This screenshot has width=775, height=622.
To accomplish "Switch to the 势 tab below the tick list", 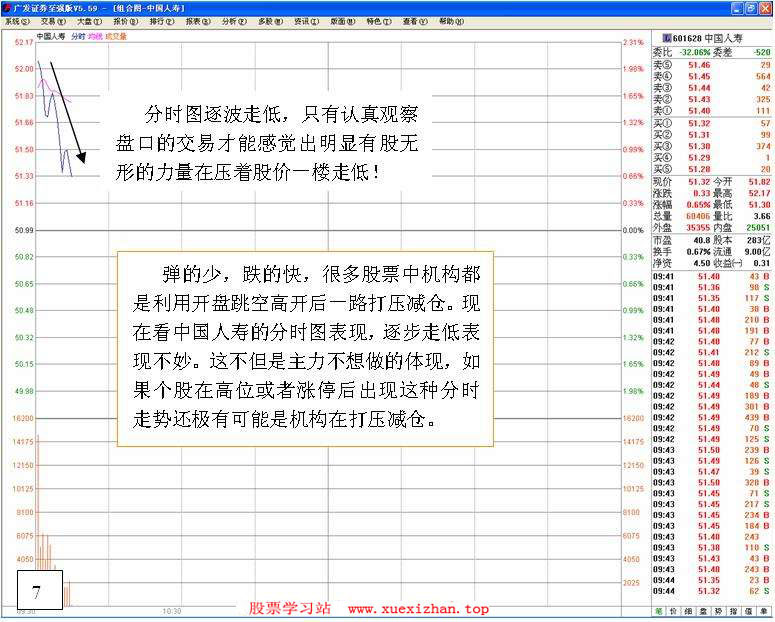I will click(x=719, y=612).
